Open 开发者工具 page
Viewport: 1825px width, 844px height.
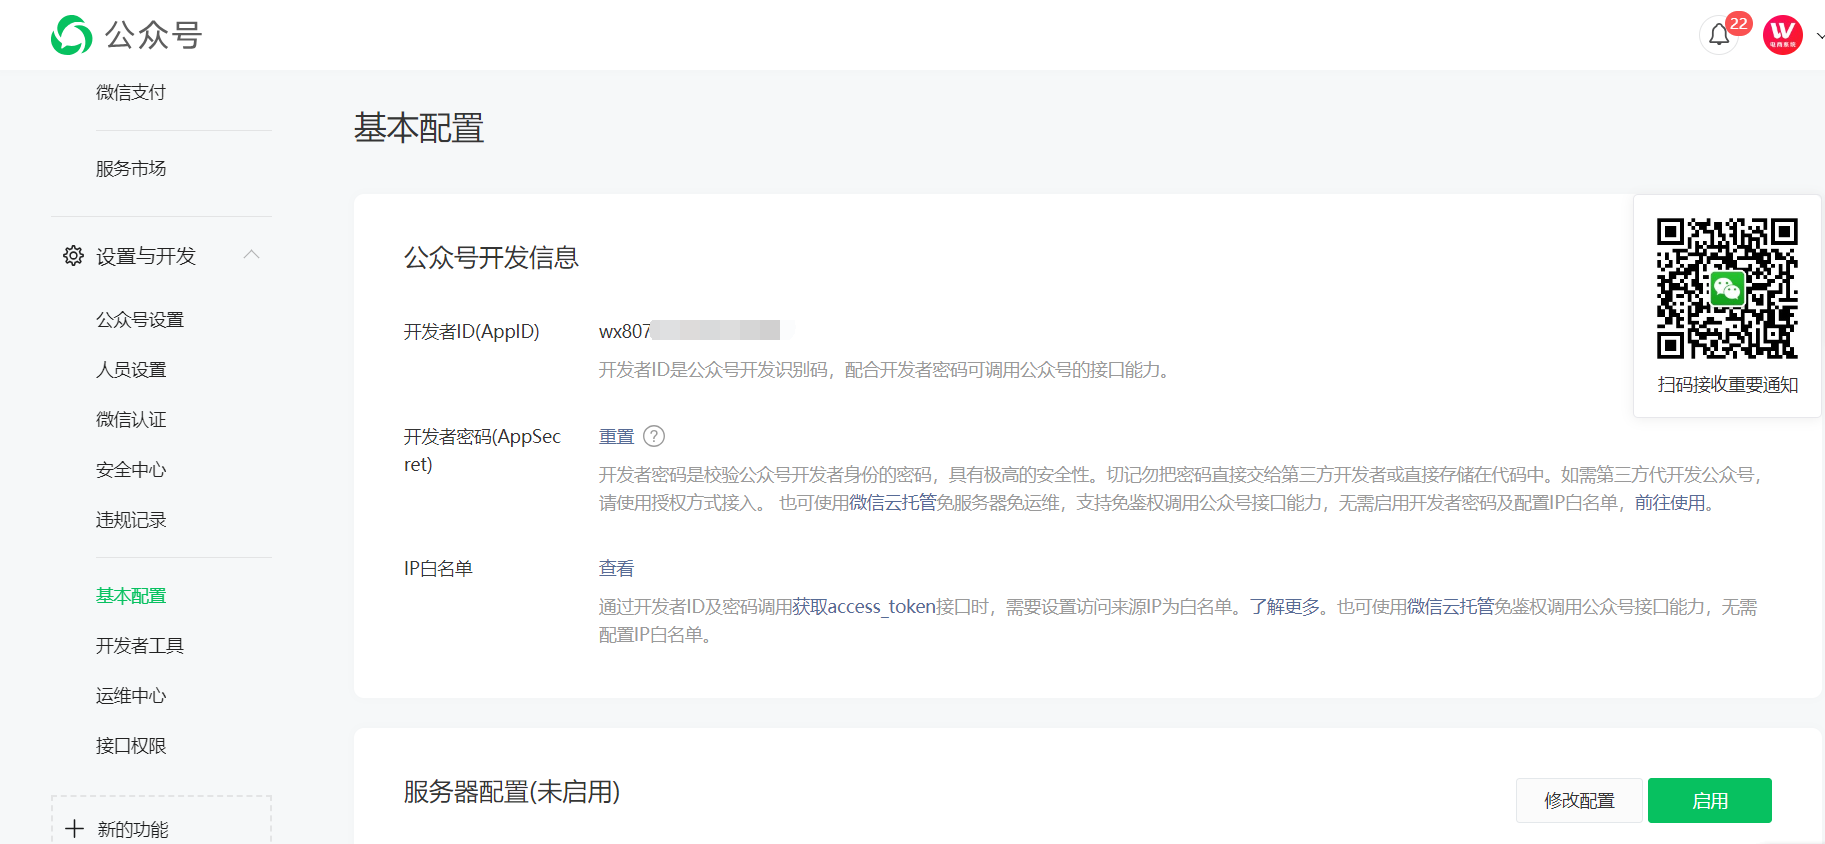140,646
